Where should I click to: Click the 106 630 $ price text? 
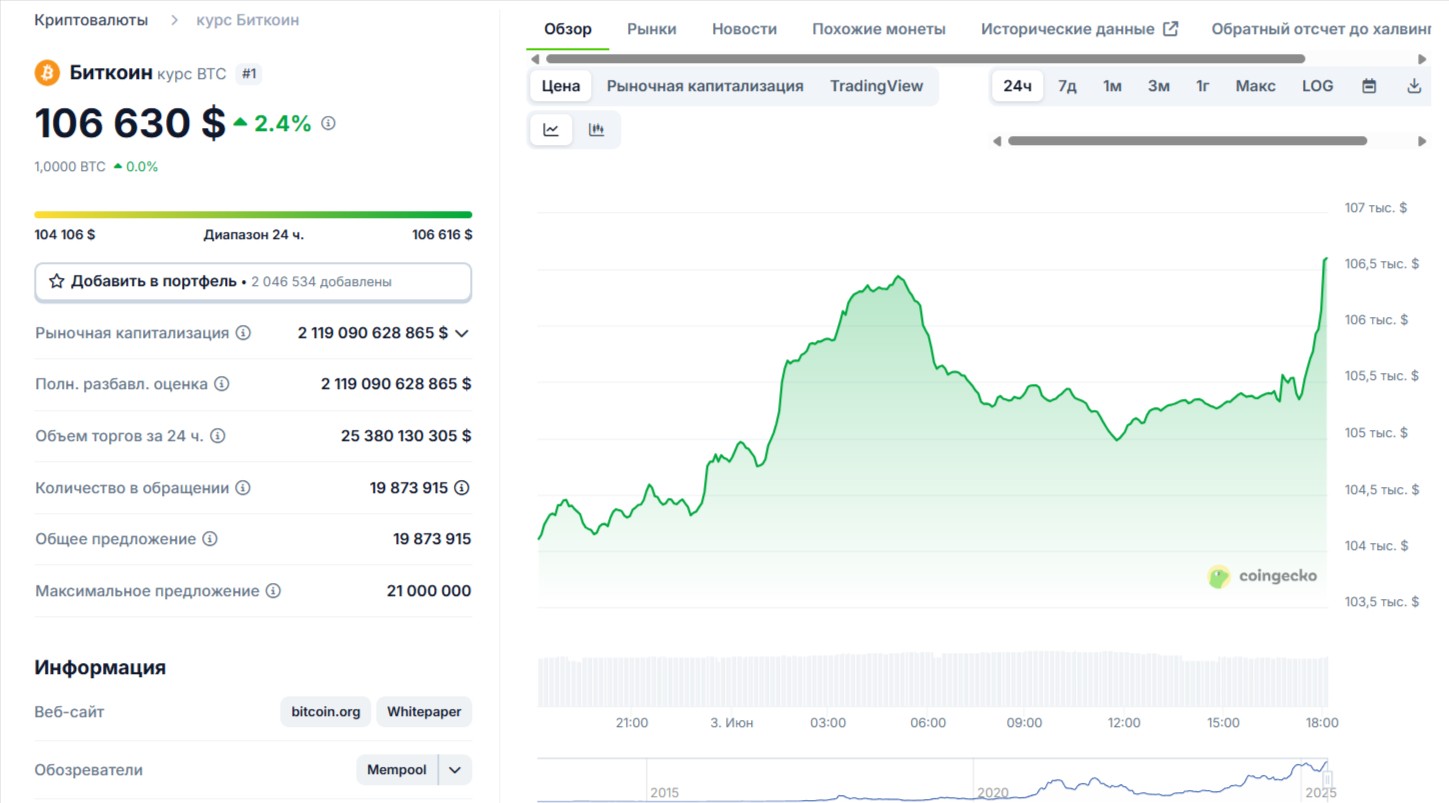pos(130,123)
